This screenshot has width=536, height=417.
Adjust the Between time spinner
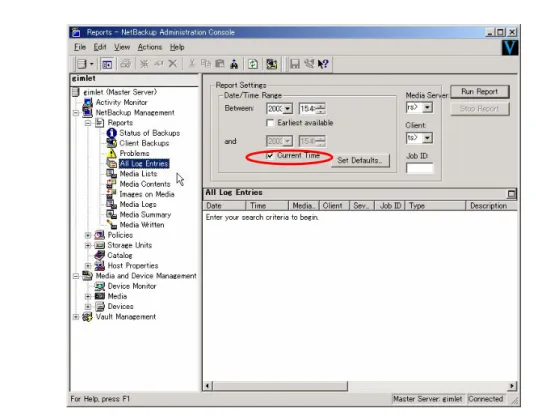[320, 109]
